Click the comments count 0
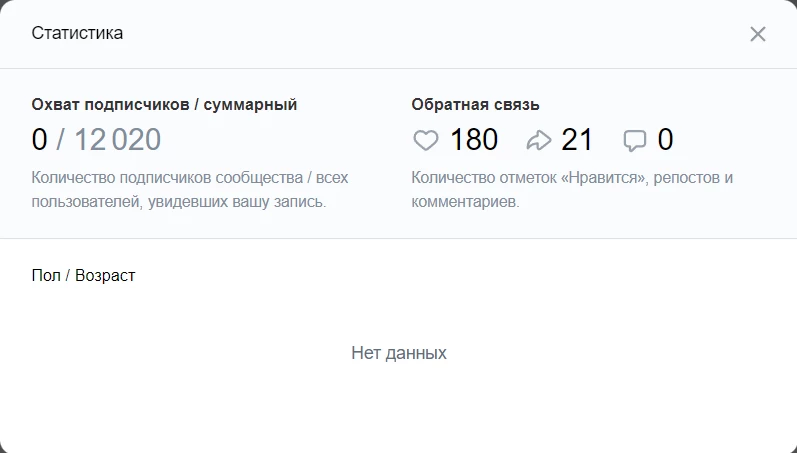The width and height of the screenshot is (797, 453). pyautogui.click(x=665, y=140)
